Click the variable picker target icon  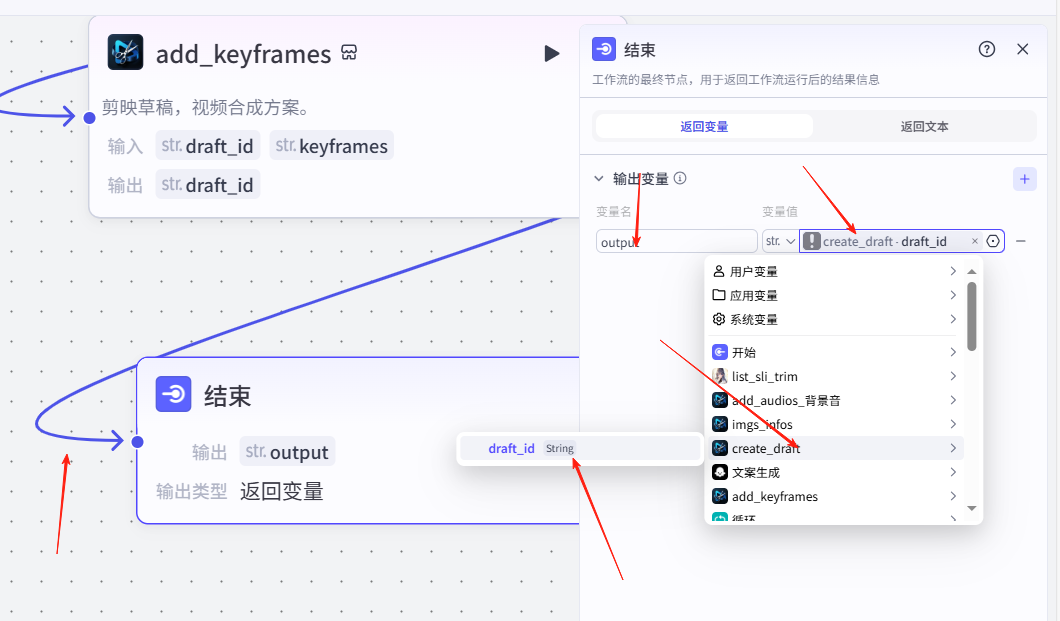coord(993,241)
